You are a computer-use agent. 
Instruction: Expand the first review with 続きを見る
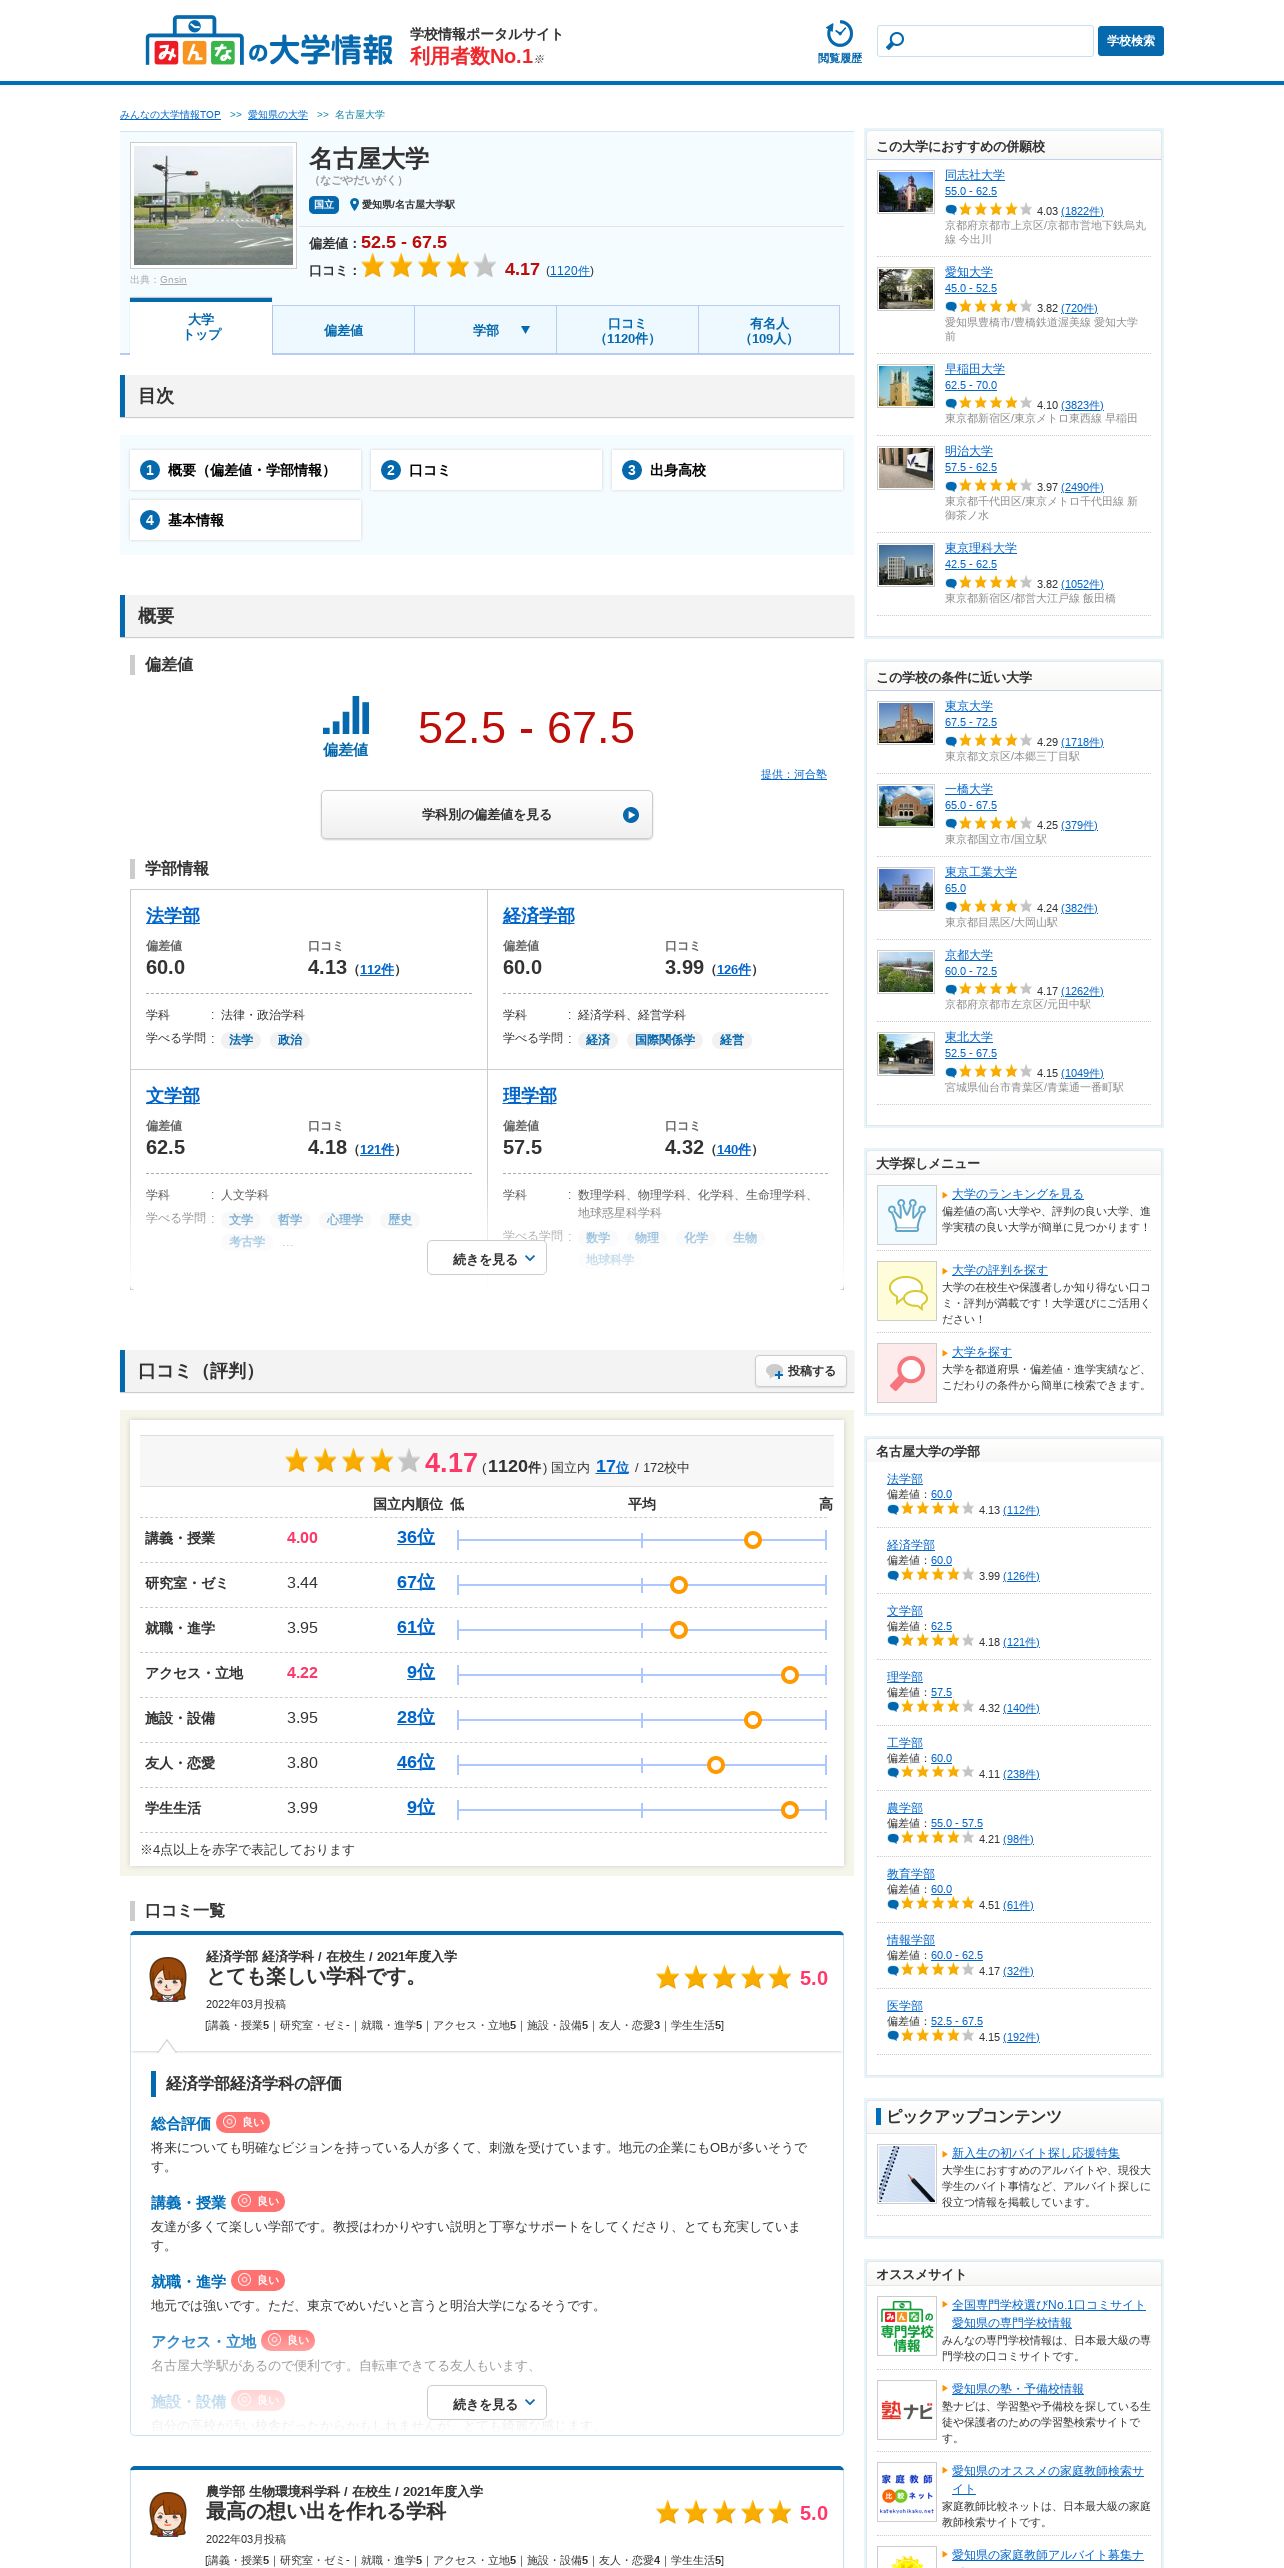(487, 2403)
